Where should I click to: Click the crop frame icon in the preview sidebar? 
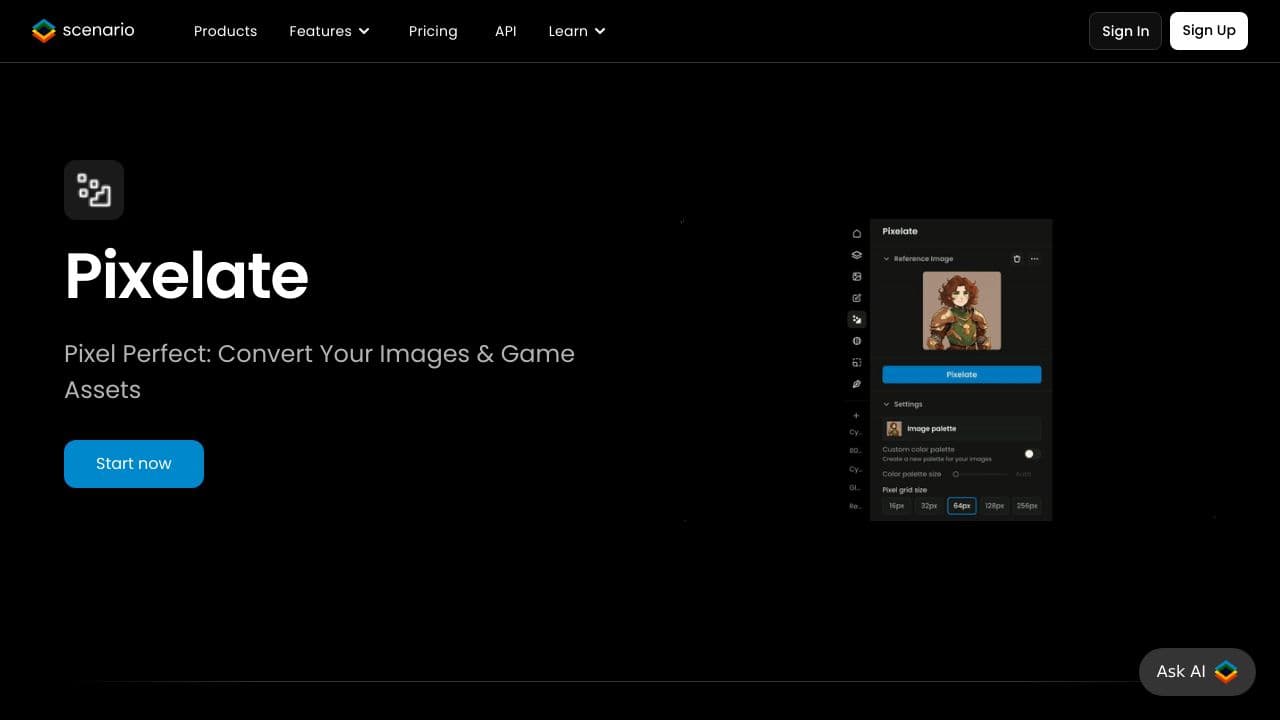coord(856,362)
